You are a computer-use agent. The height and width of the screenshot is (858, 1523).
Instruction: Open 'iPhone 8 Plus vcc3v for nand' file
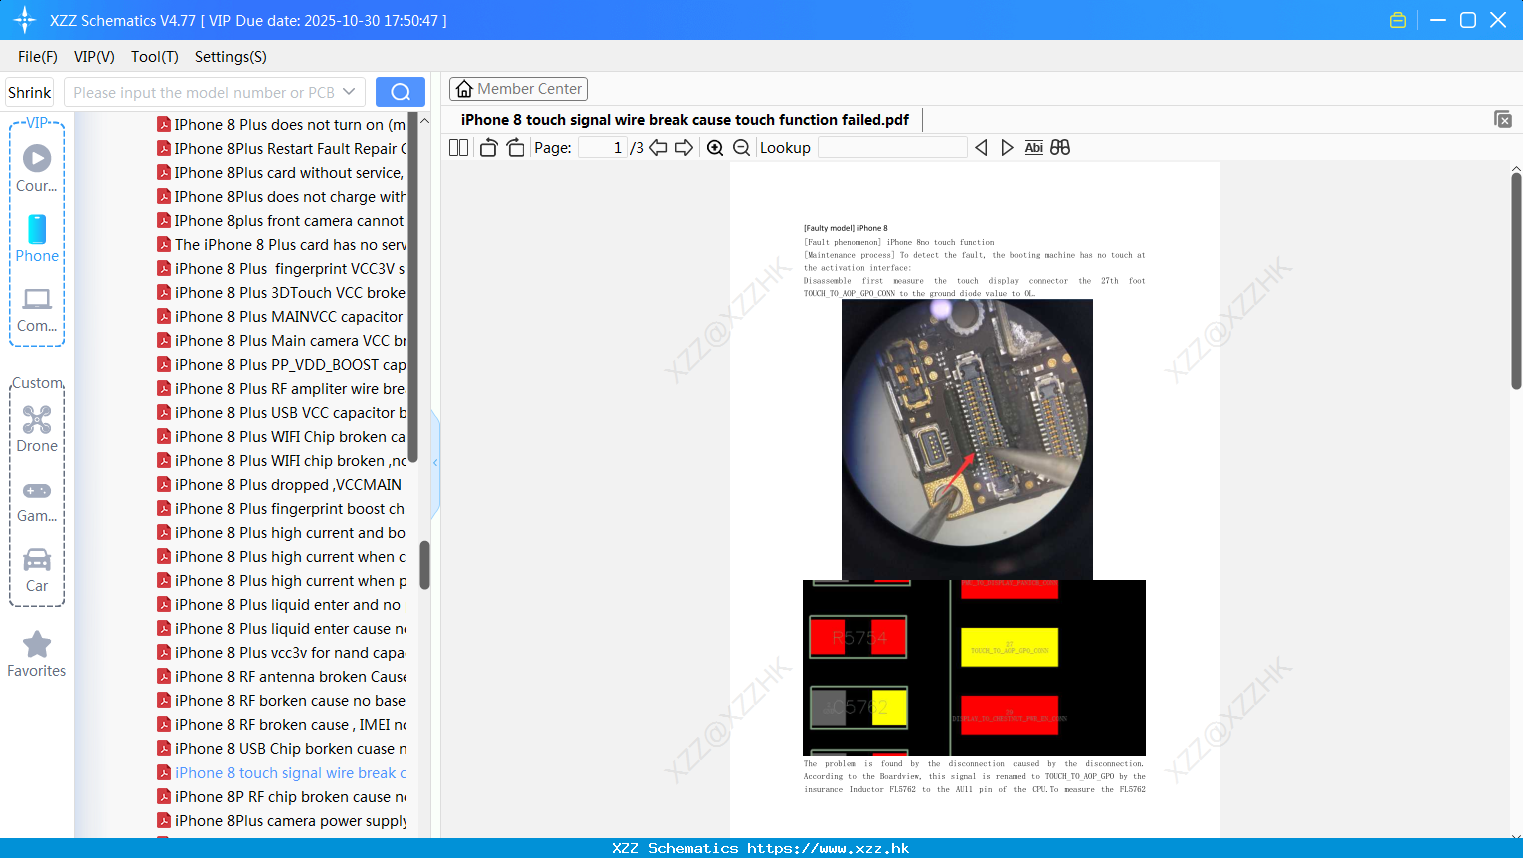point(281,653)
